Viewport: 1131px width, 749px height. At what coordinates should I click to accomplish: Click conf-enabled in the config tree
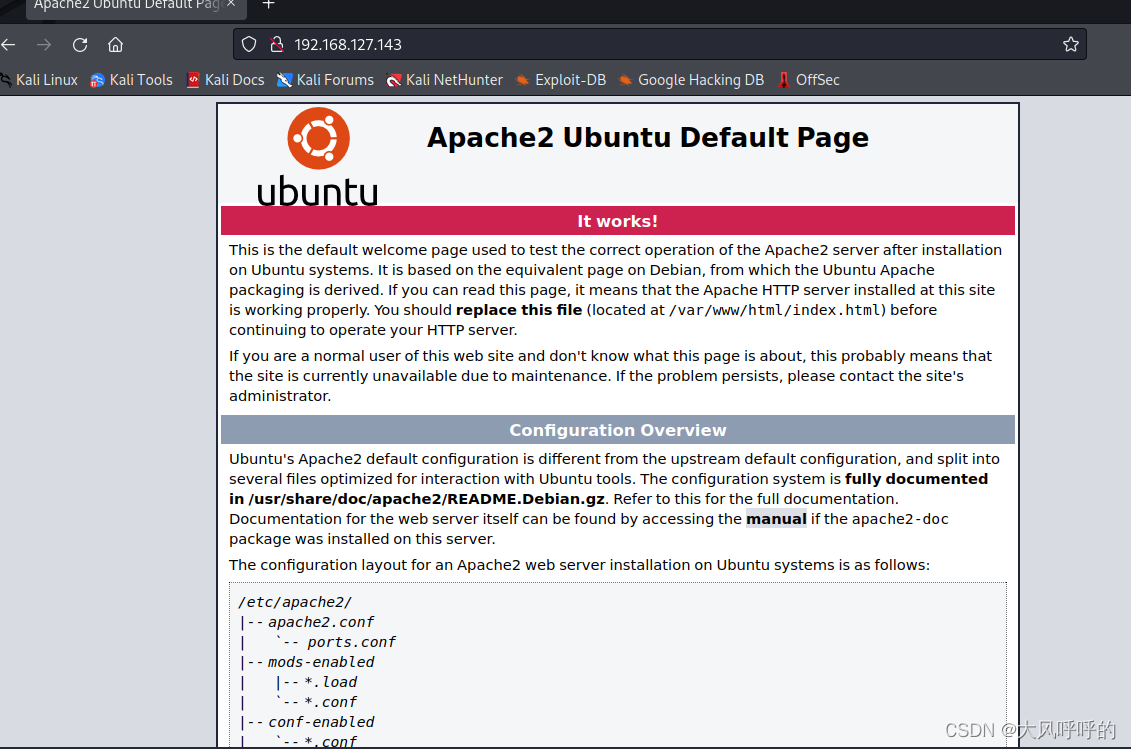[x=321, y=722]
